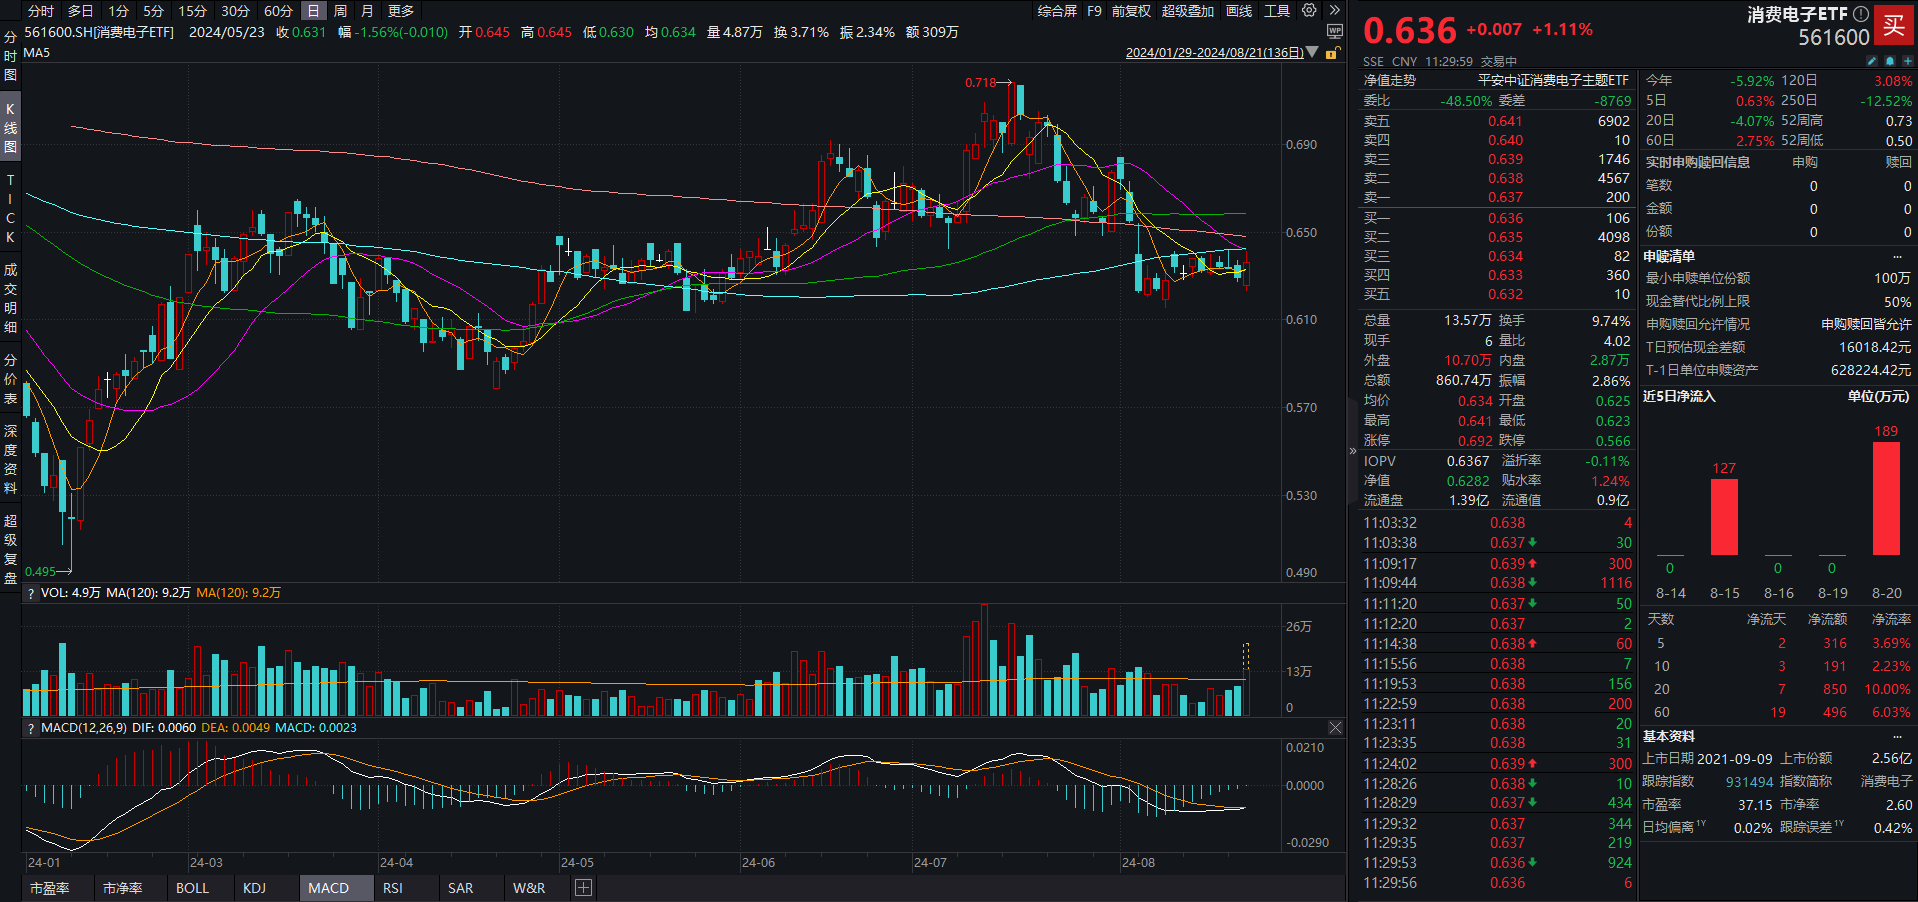Add a new indicator with plus button
This screenshot has width=1918, height=902.
coord(584,888)
